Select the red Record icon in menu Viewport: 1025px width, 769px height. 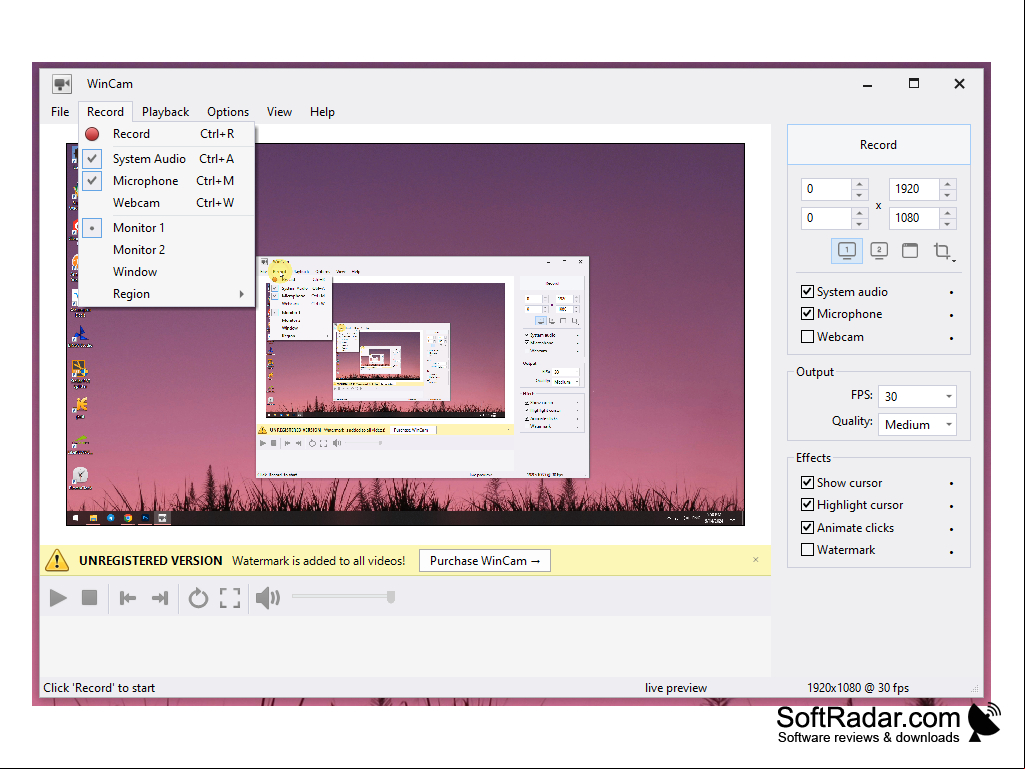(x=92, y=134)
